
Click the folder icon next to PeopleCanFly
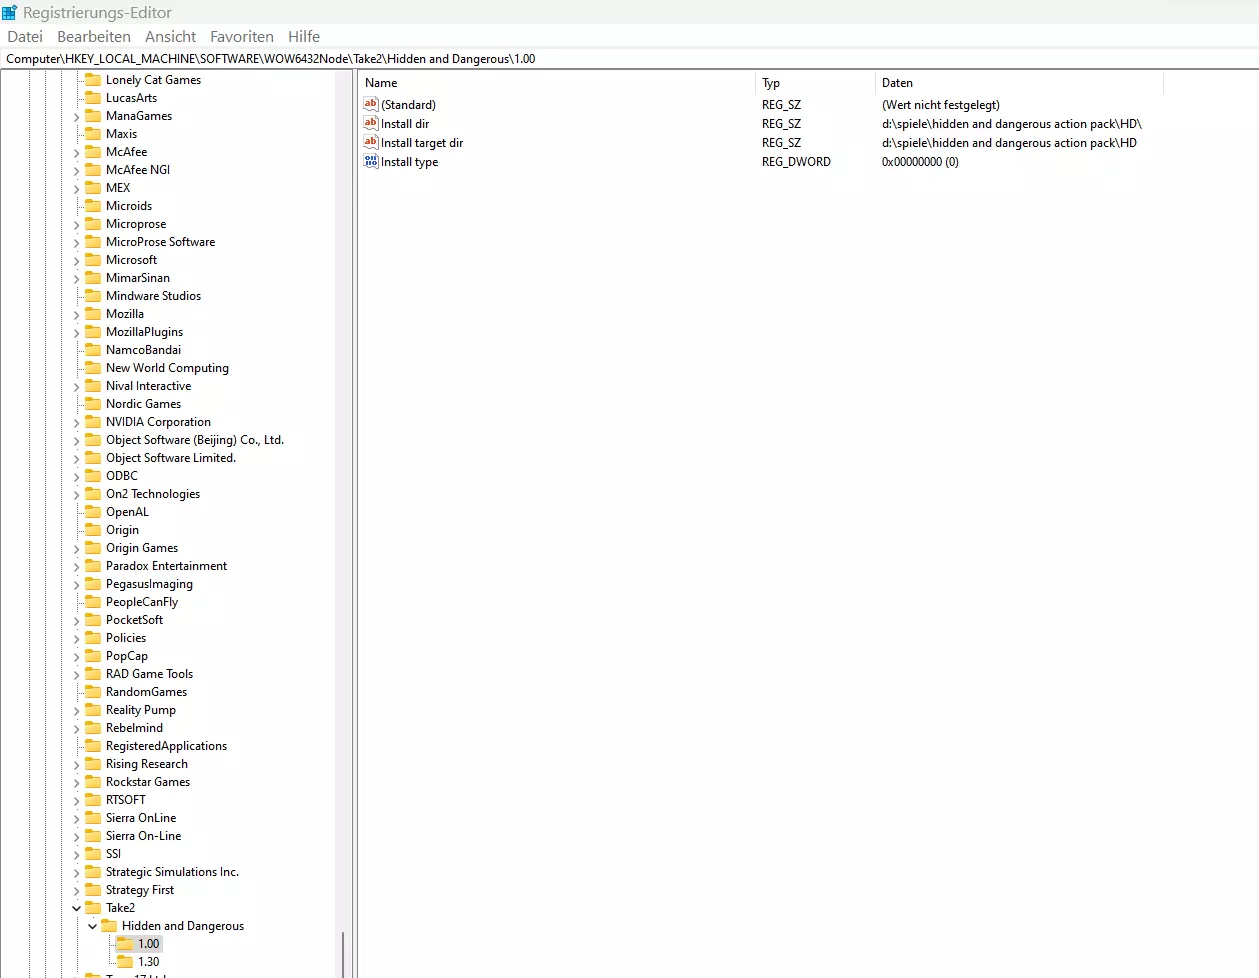[x=93, y=602]
